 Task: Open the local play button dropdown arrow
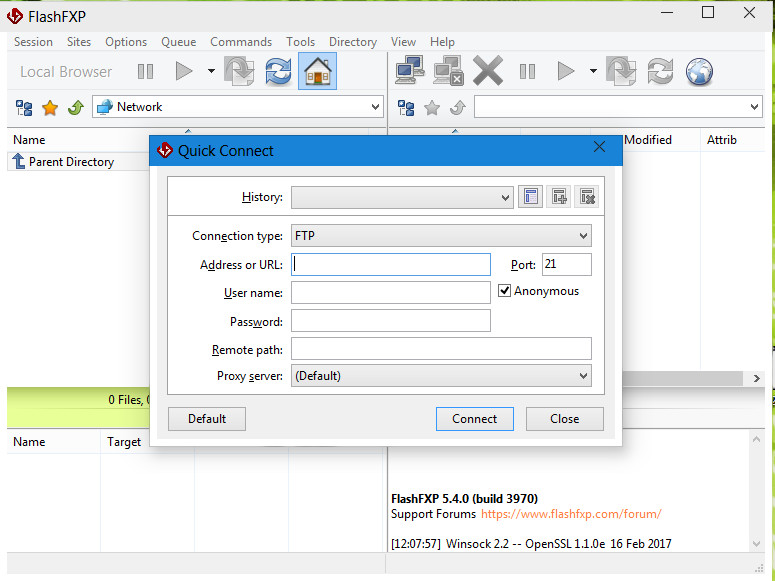point(211,71)
